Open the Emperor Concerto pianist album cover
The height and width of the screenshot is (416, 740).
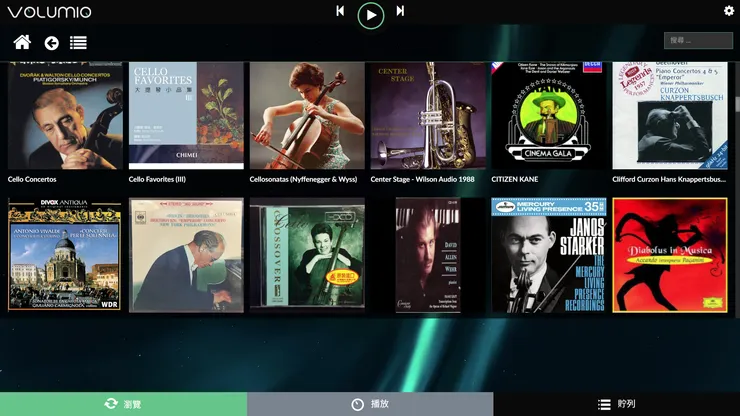click(186, 255)
